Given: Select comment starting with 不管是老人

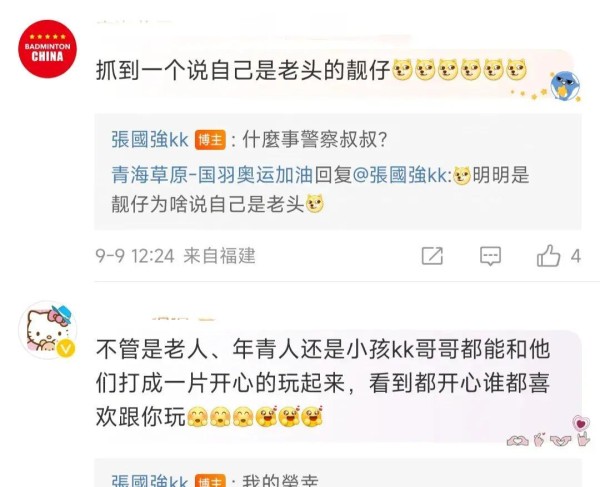Looking at the screenshot, I should [323, 383].
